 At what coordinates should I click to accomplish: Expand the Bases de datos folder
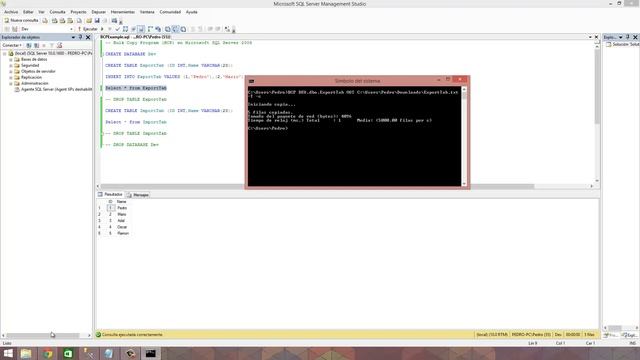pyautogui.click(x=11, y=60)
